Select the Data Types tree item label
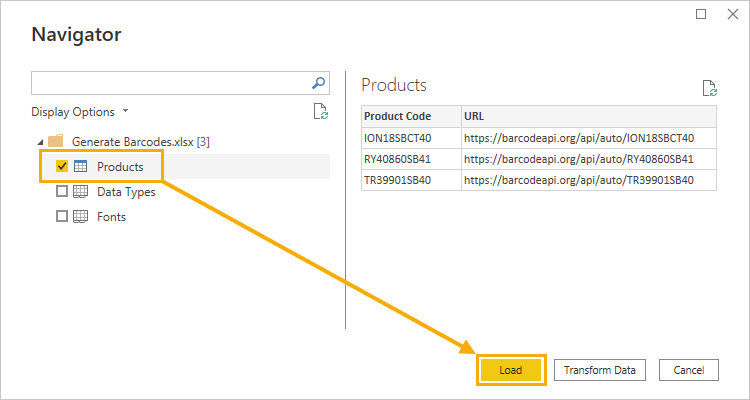 tap(126, 192)
